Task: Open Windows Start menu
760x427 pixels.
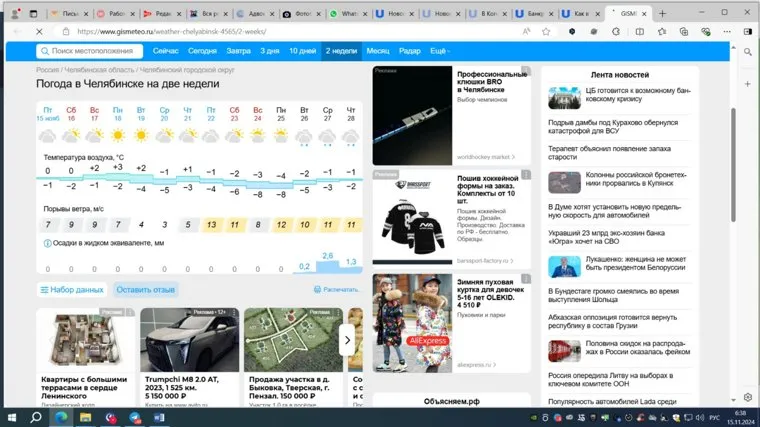Action: click(x=14, y=416)
